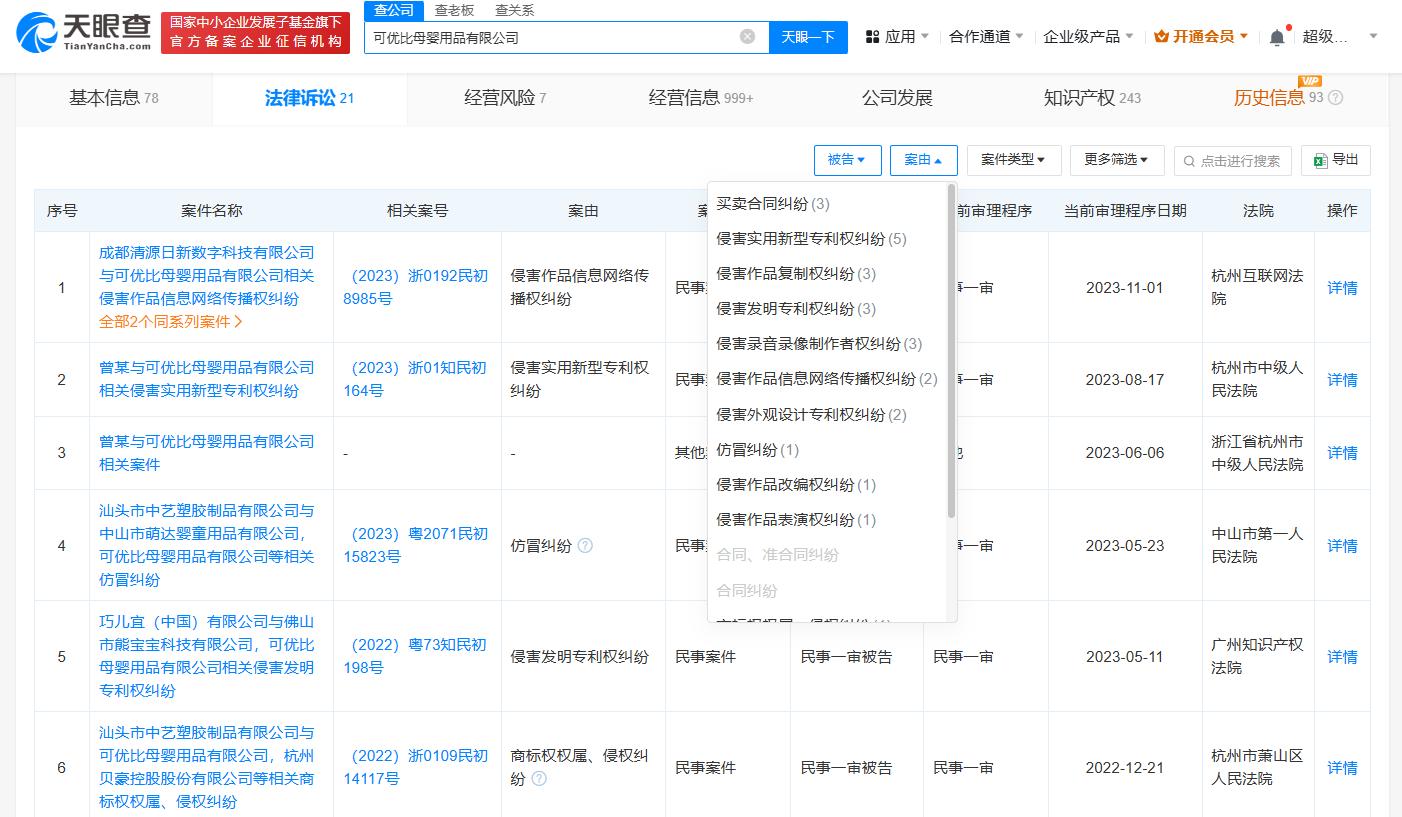Open the 被告 filter dropdown
Screen dimensions: 1402x817
[848, 160]
